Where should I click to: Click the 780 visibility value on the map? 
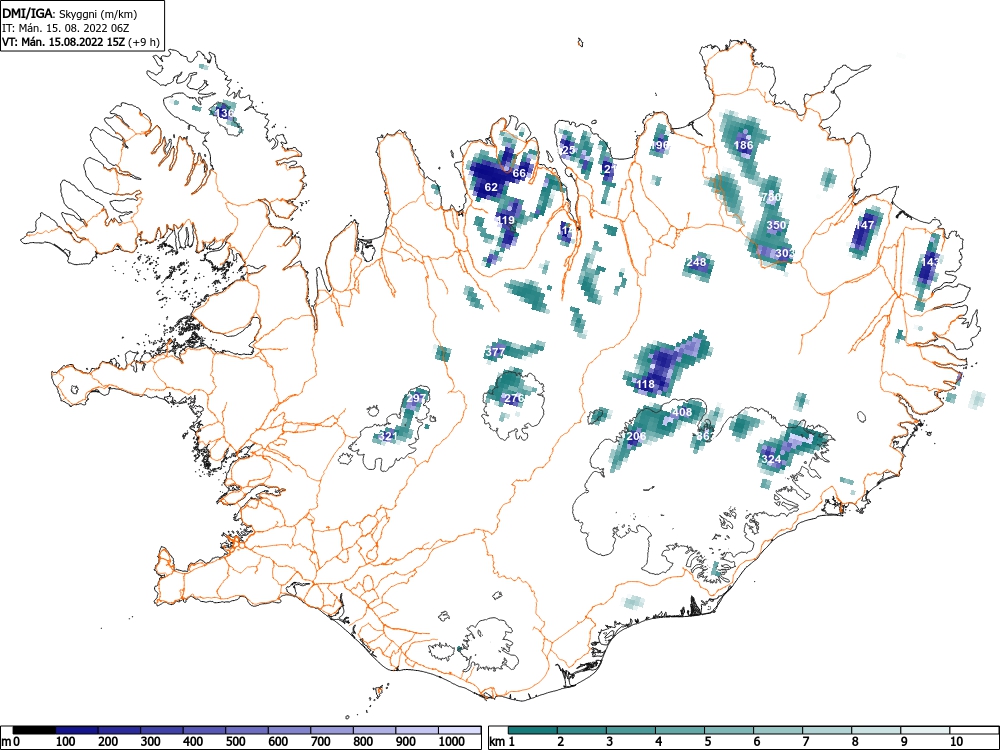click(x=772, y=197)
